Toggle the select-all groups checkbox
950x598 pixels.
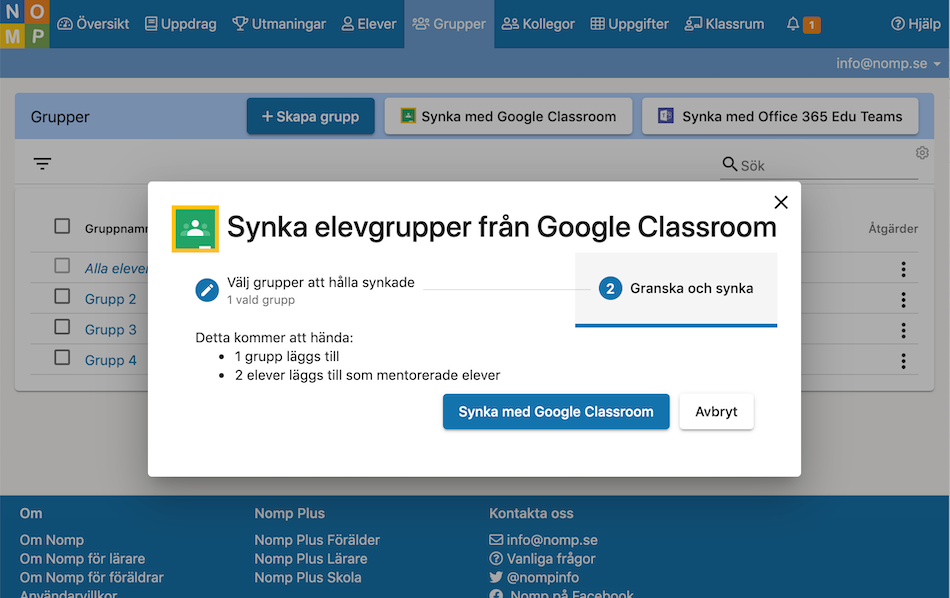62,227
